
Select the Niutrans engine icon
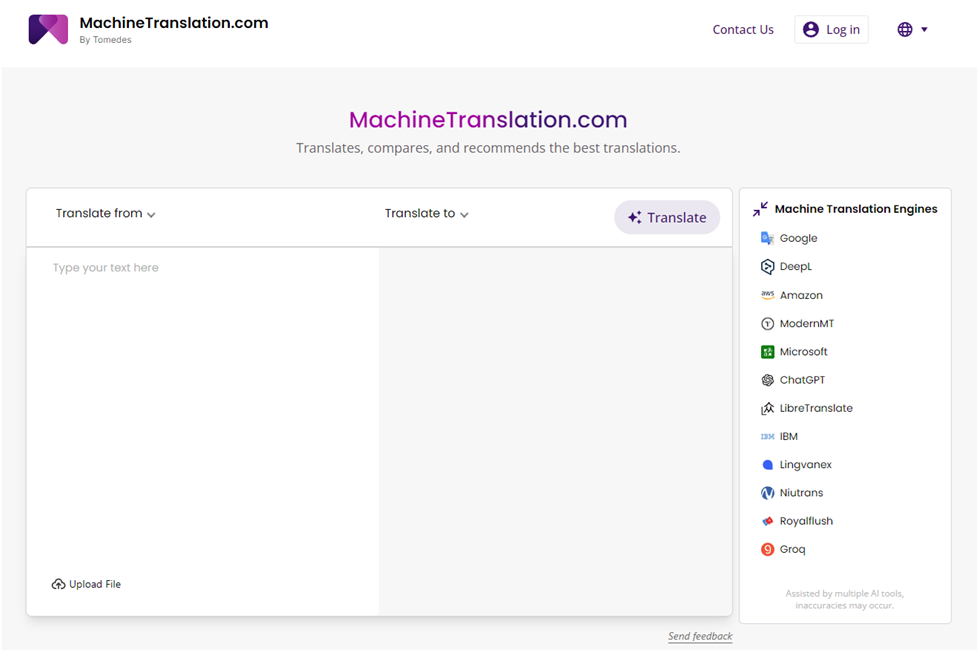click(x=766, y=492)
